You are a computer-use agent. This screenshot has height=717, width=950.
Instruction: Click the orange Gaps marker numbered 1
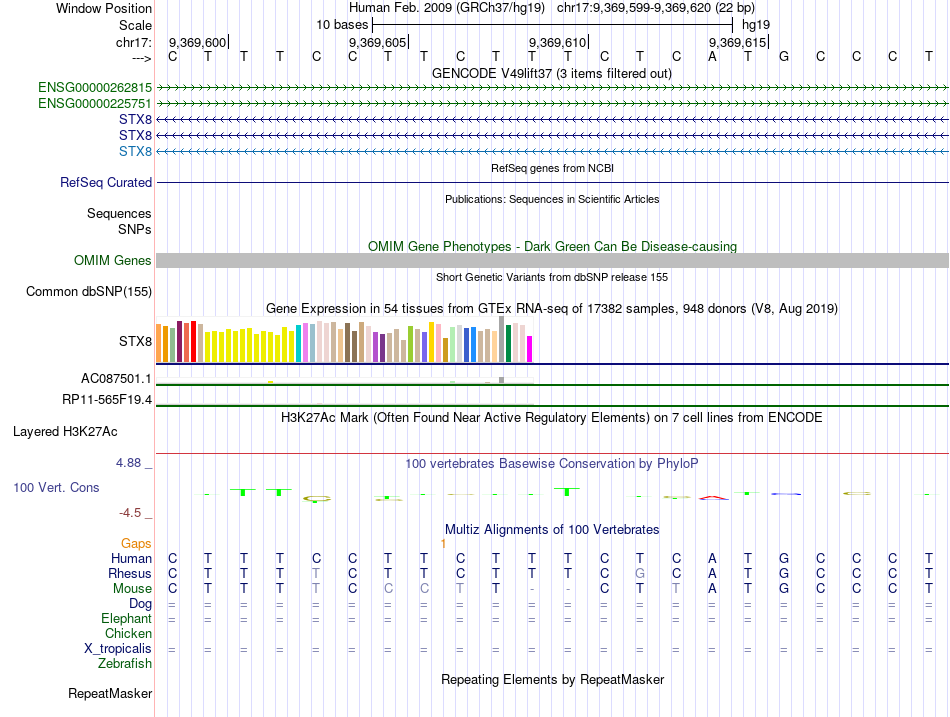[443, 544]
